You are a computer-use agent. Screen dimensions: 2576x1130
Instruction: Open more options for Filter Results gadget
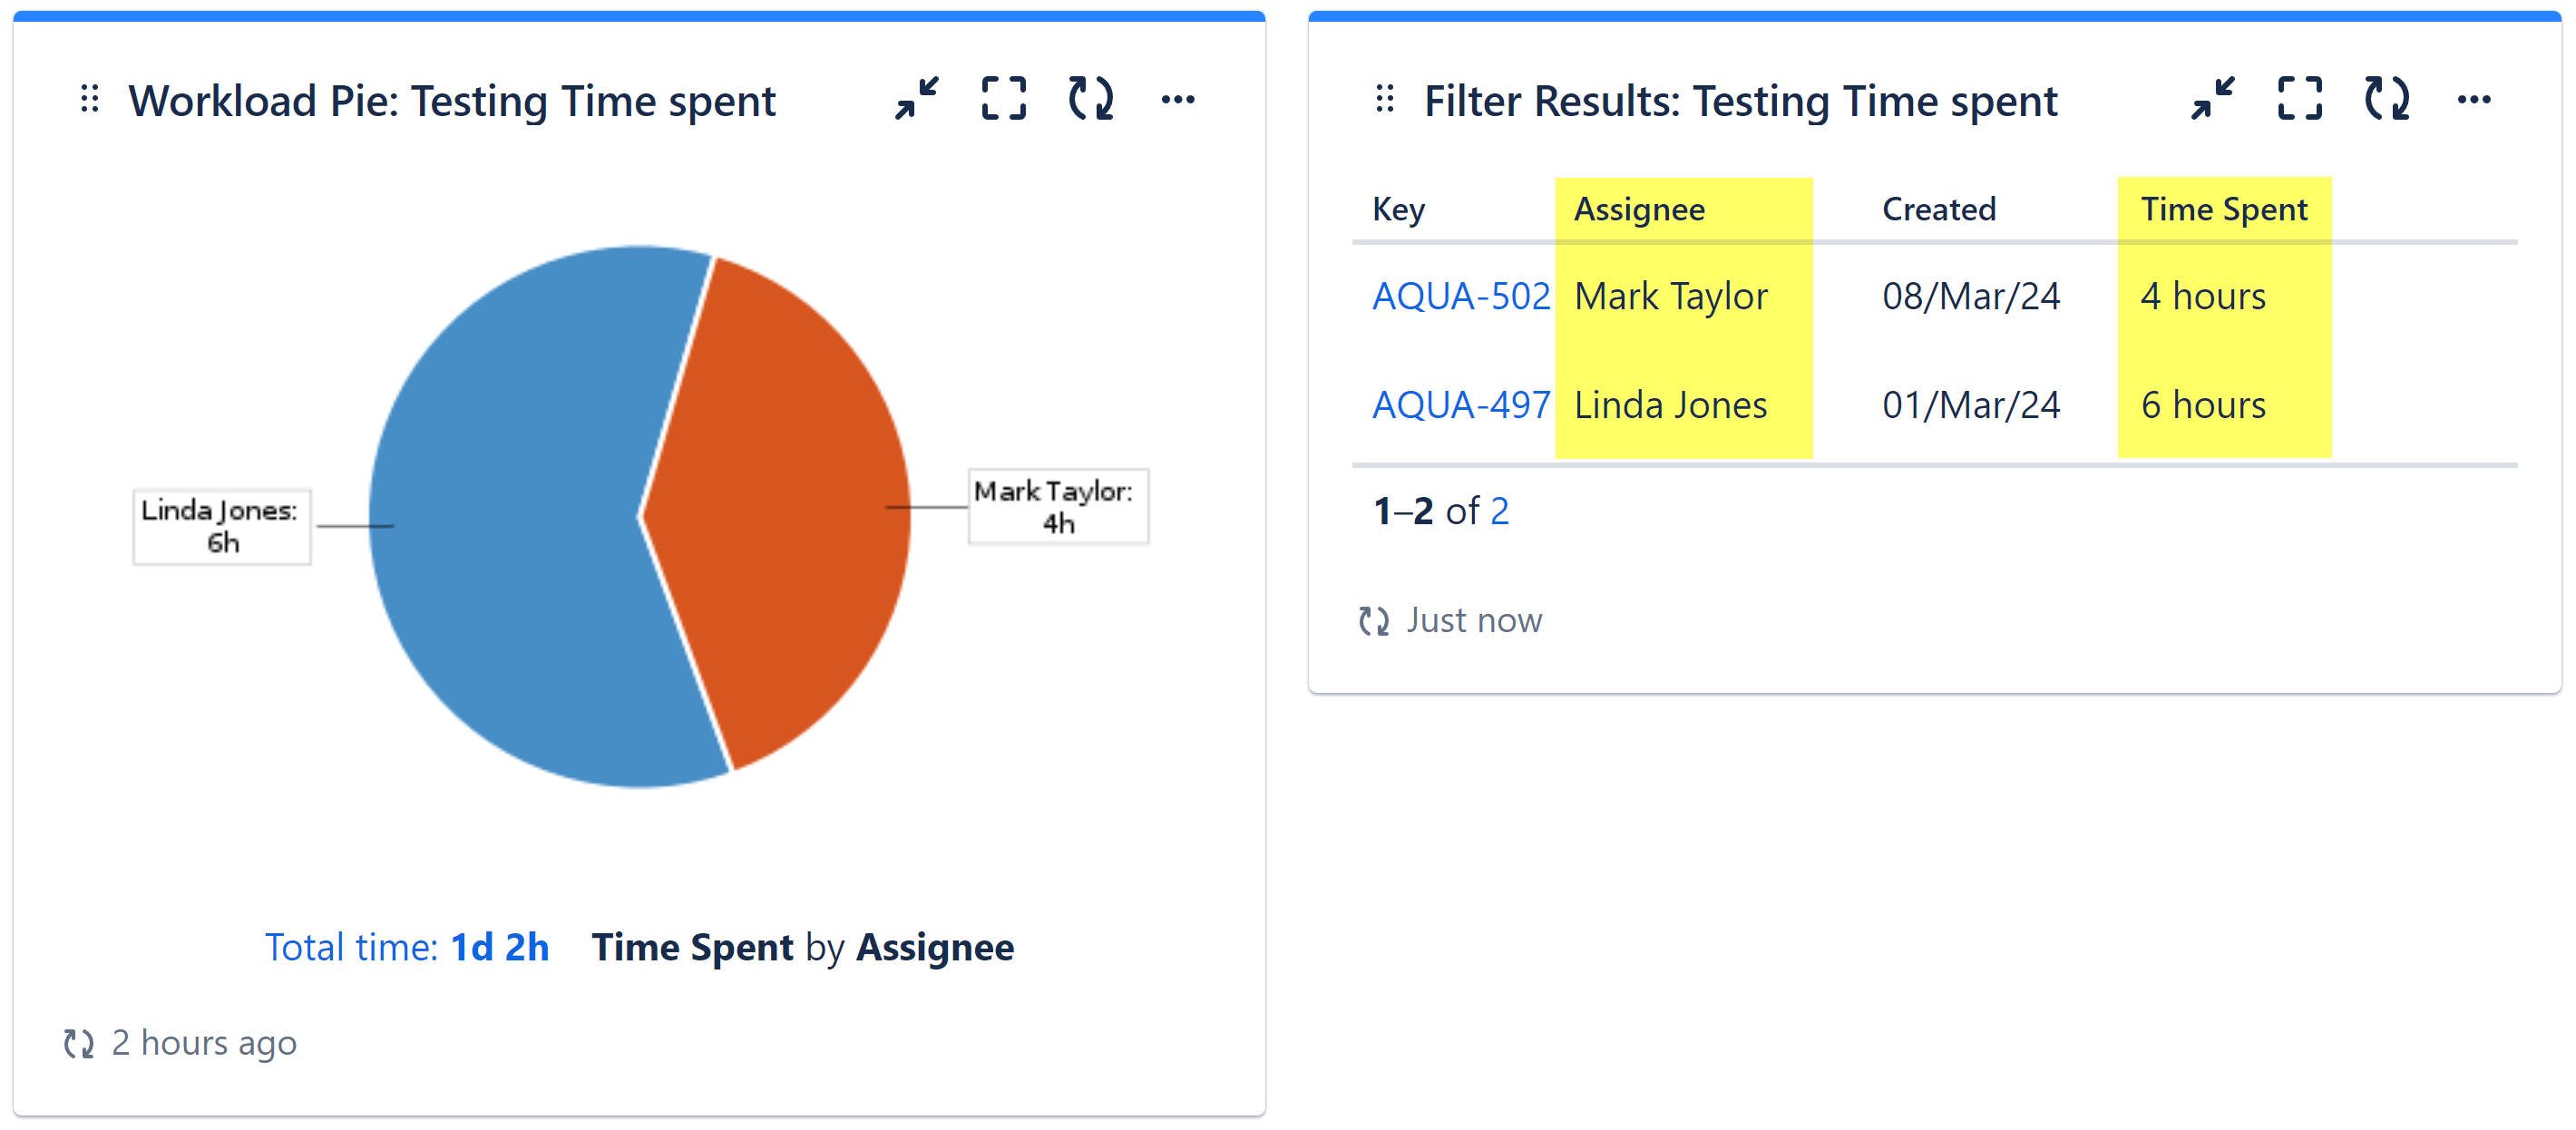pos(2476,98)
